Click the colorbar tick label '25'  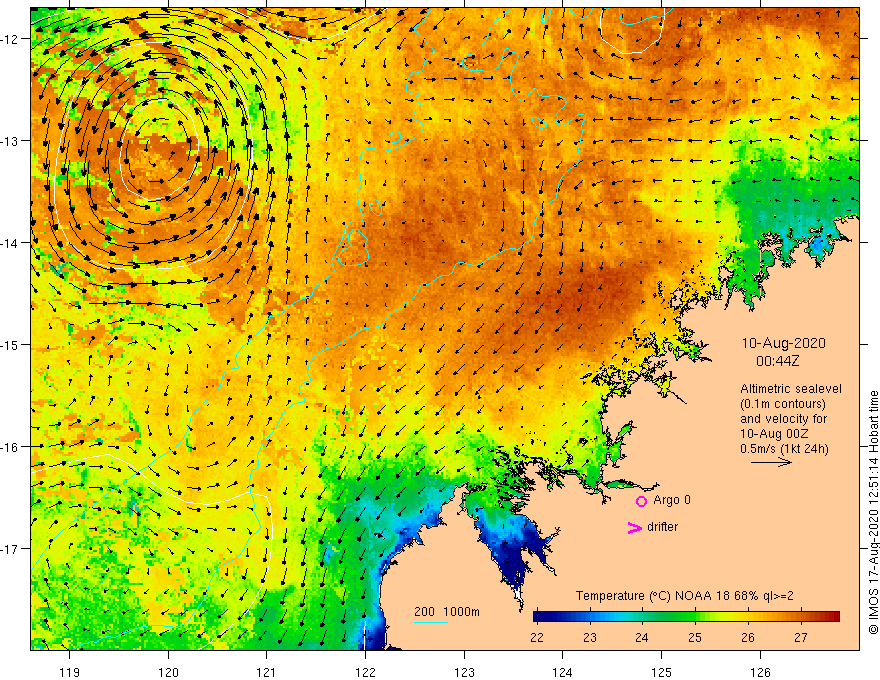pyautogui.click(x=695, y=637)
